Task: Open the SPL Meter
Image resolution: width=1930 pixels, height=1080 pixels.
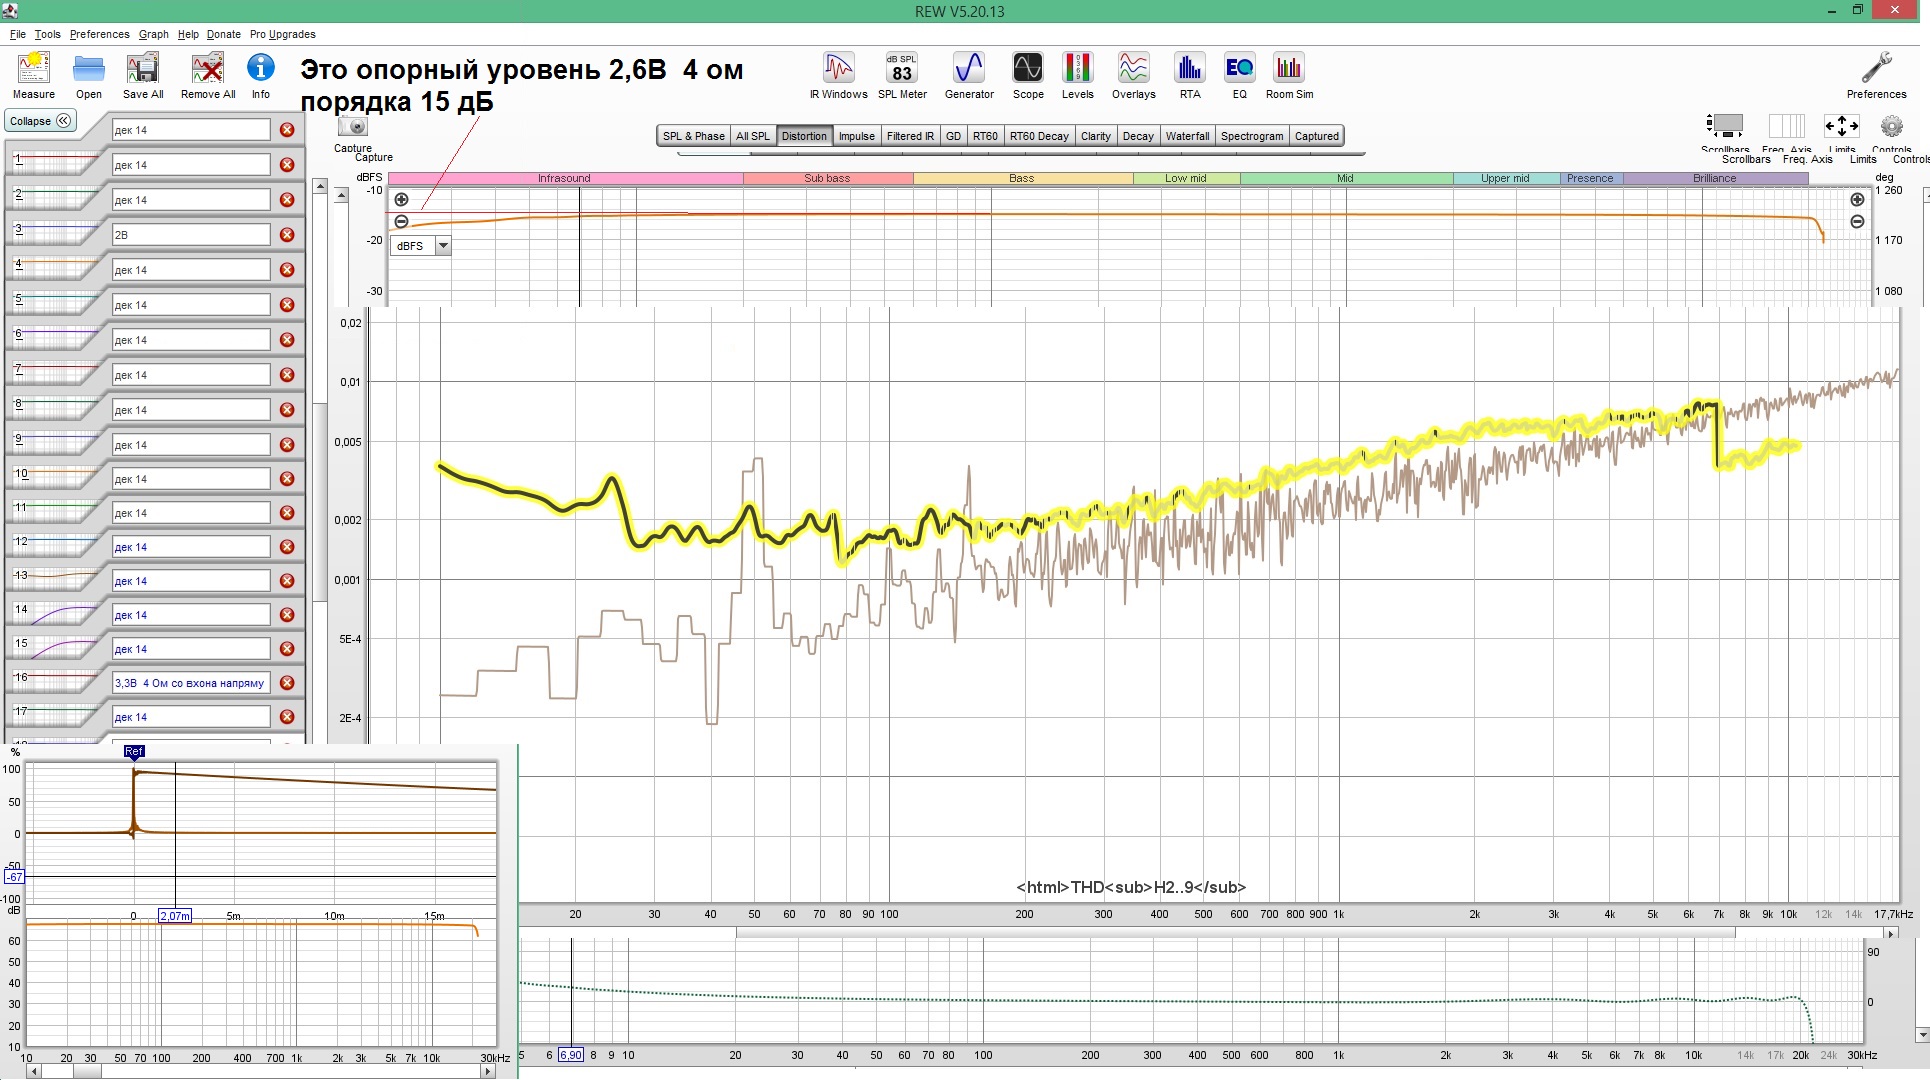Action: (x=902, y=69)
